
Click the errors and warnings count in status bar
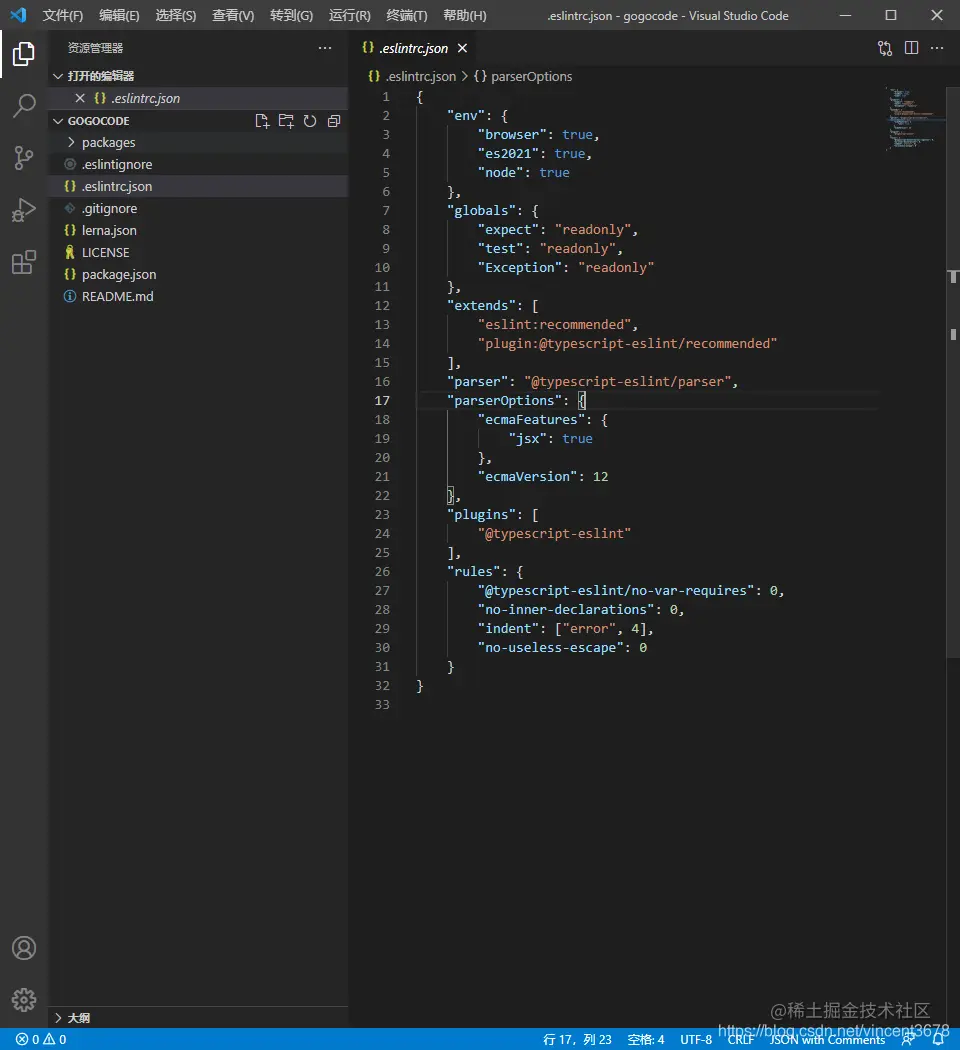coord(41,1039)
